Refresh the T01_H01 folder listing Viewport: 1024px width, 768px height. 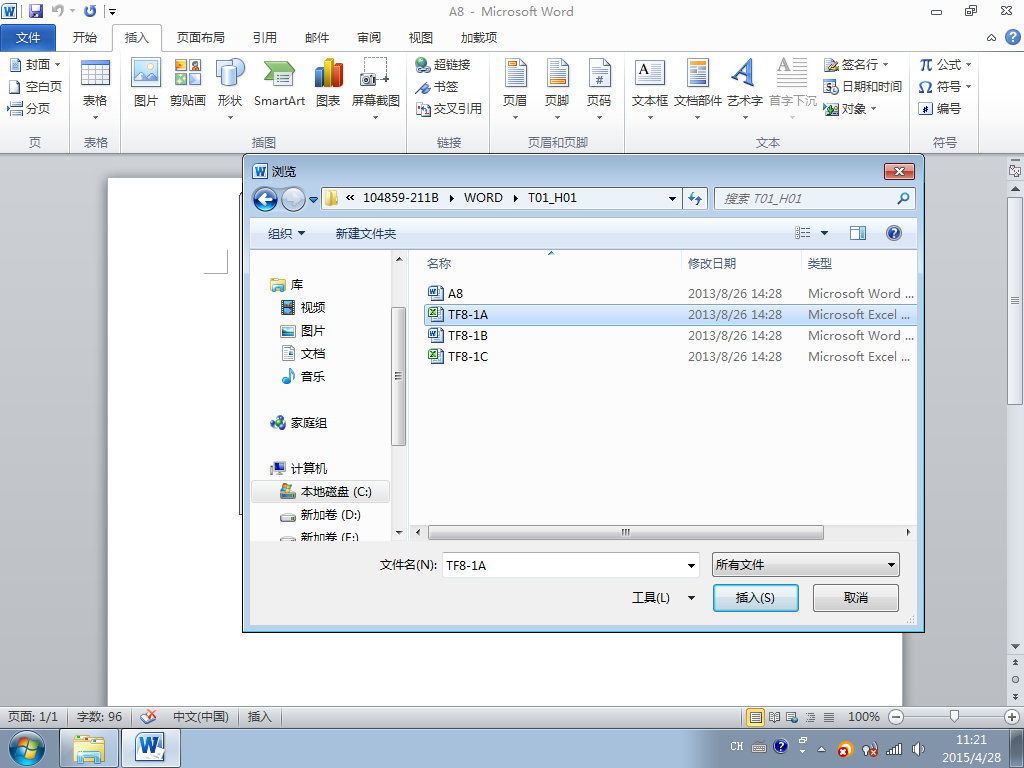tap(695, 199)
